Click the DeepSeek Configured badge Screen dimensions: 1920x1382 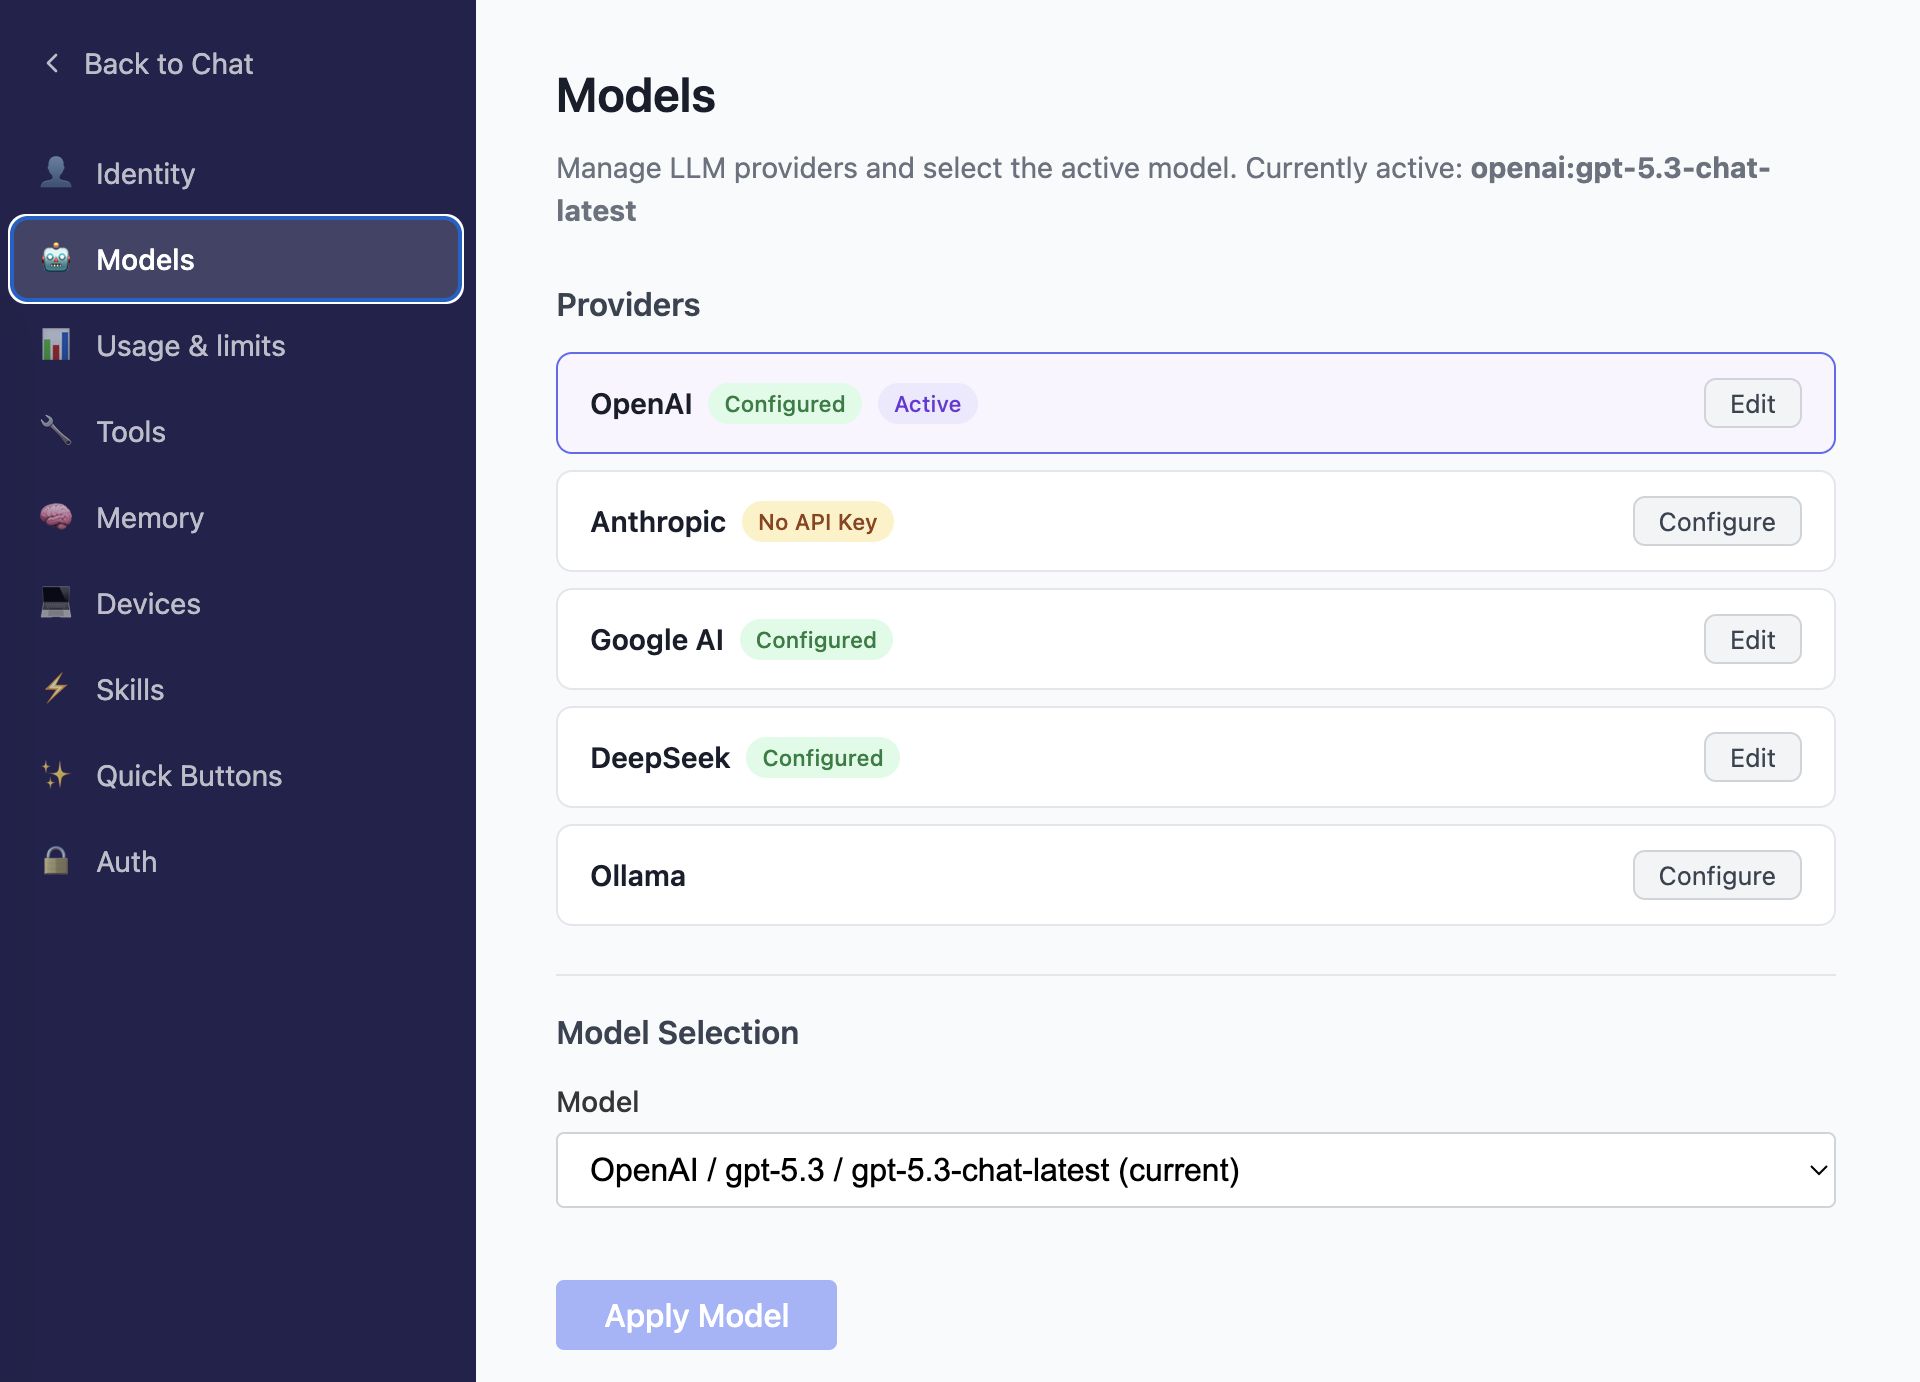click(823, 758)
